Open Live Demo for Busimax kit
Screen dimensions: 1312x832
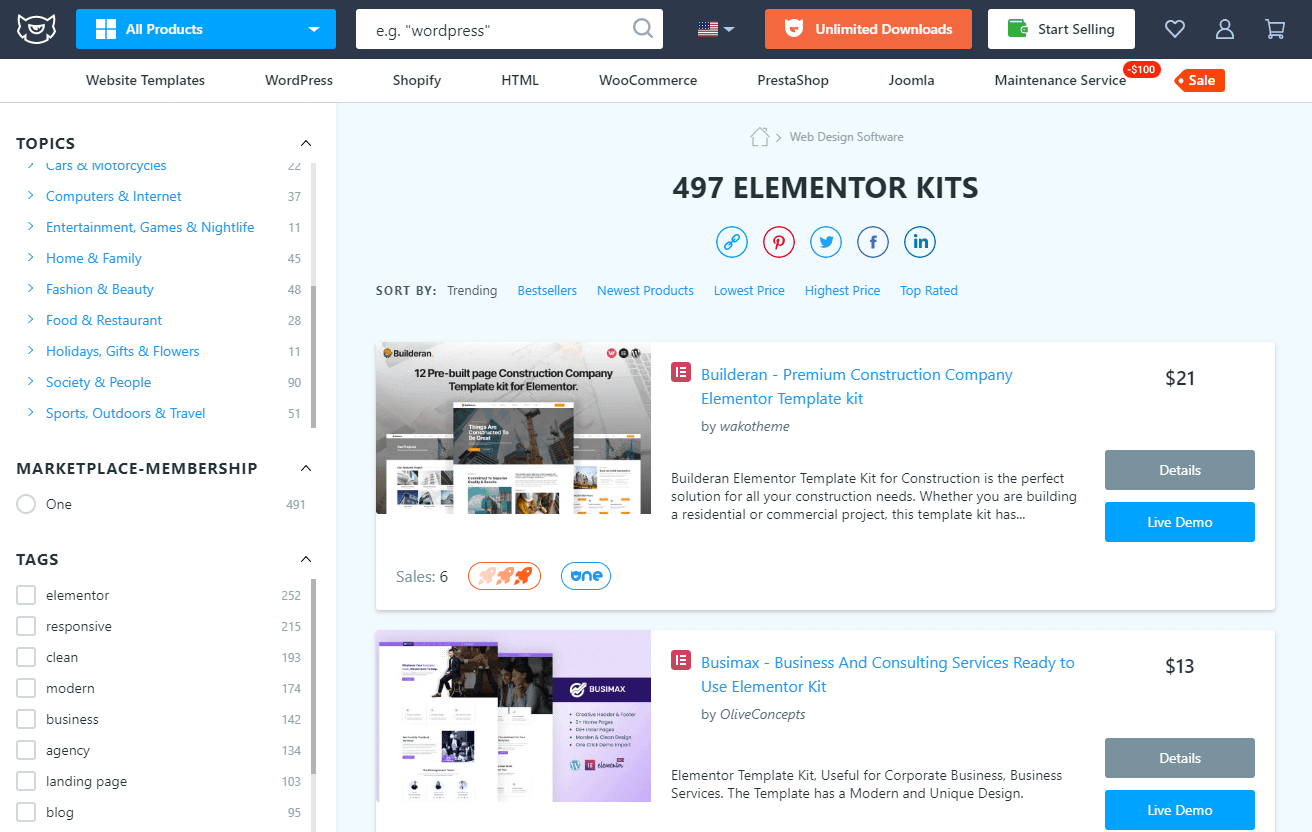(1180, 810)
